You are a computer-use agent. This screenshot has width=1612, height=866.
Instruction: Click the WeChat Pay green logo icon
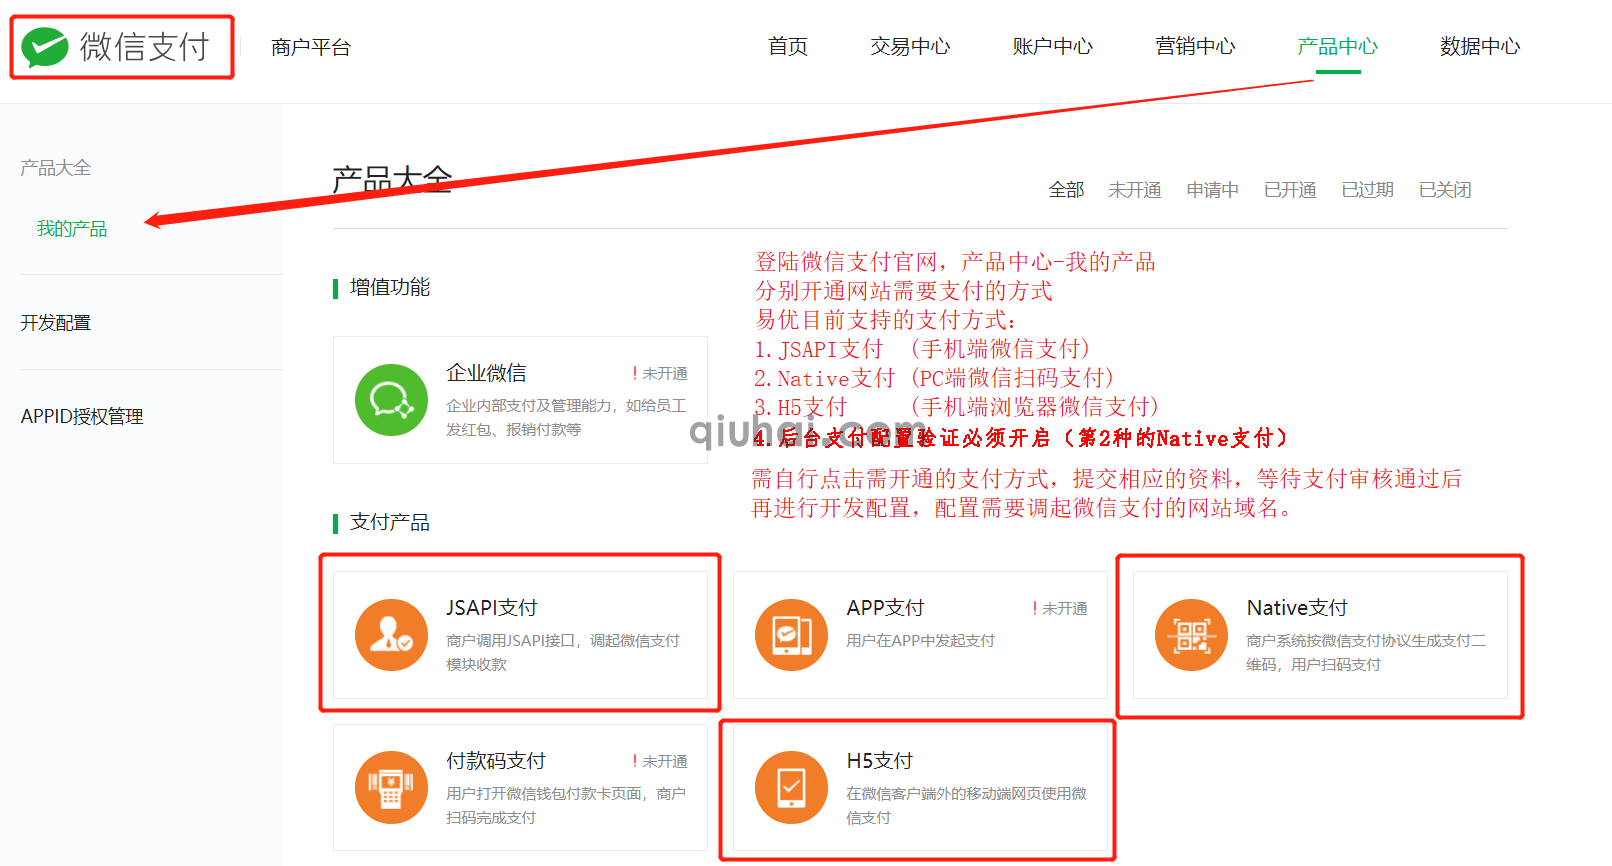point(45,47)
